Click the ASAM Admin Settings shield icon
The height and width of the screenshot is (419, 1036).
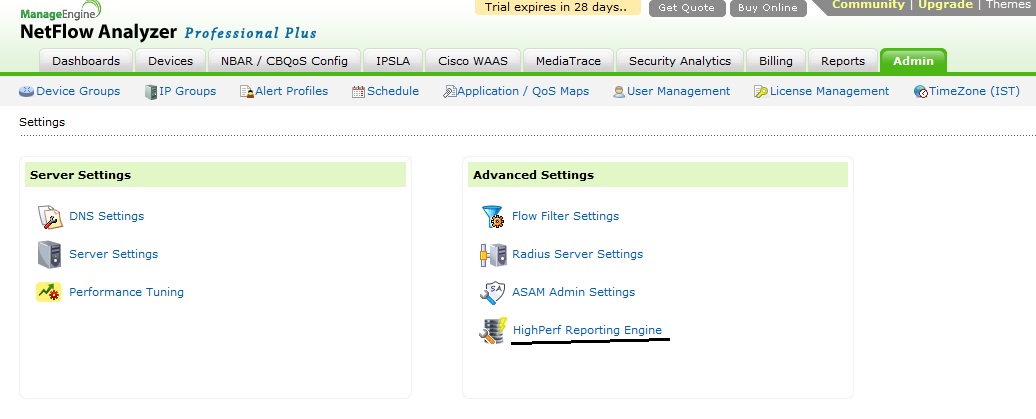pos(493,292)
